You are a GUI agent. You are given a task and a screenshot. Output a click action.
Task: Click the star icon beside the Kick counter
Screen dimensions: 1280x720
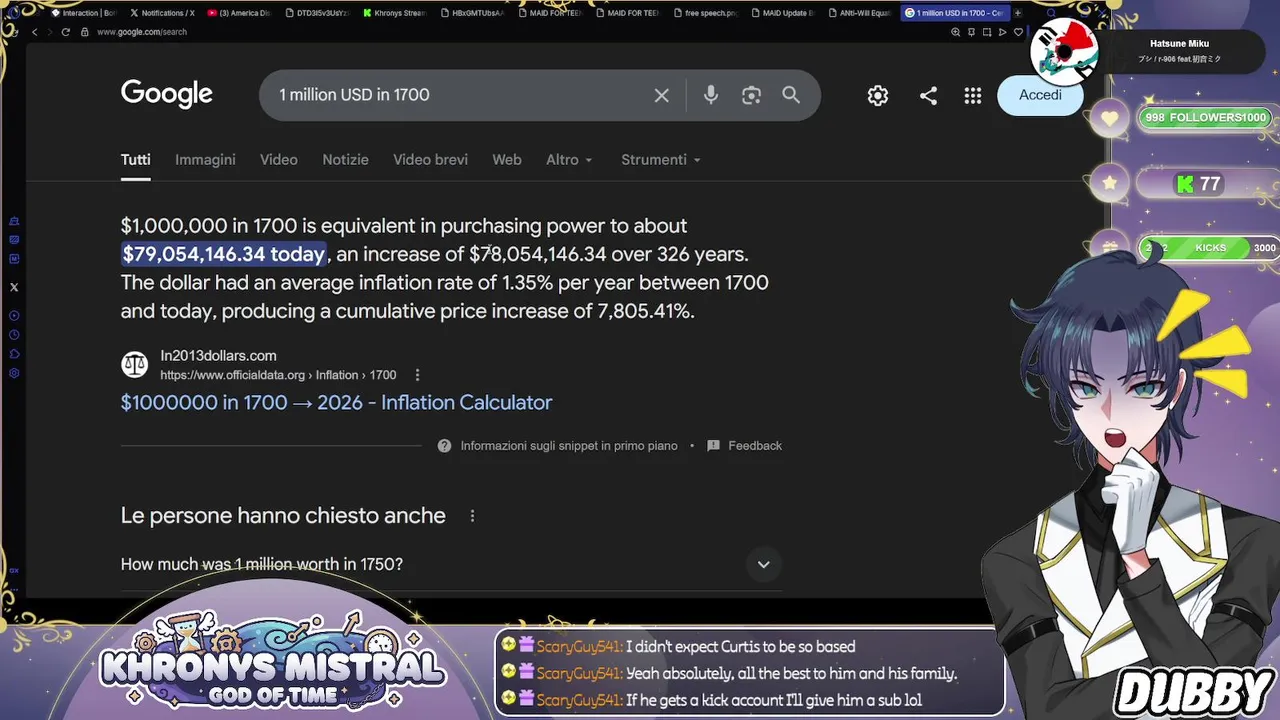coord(1110,183)
